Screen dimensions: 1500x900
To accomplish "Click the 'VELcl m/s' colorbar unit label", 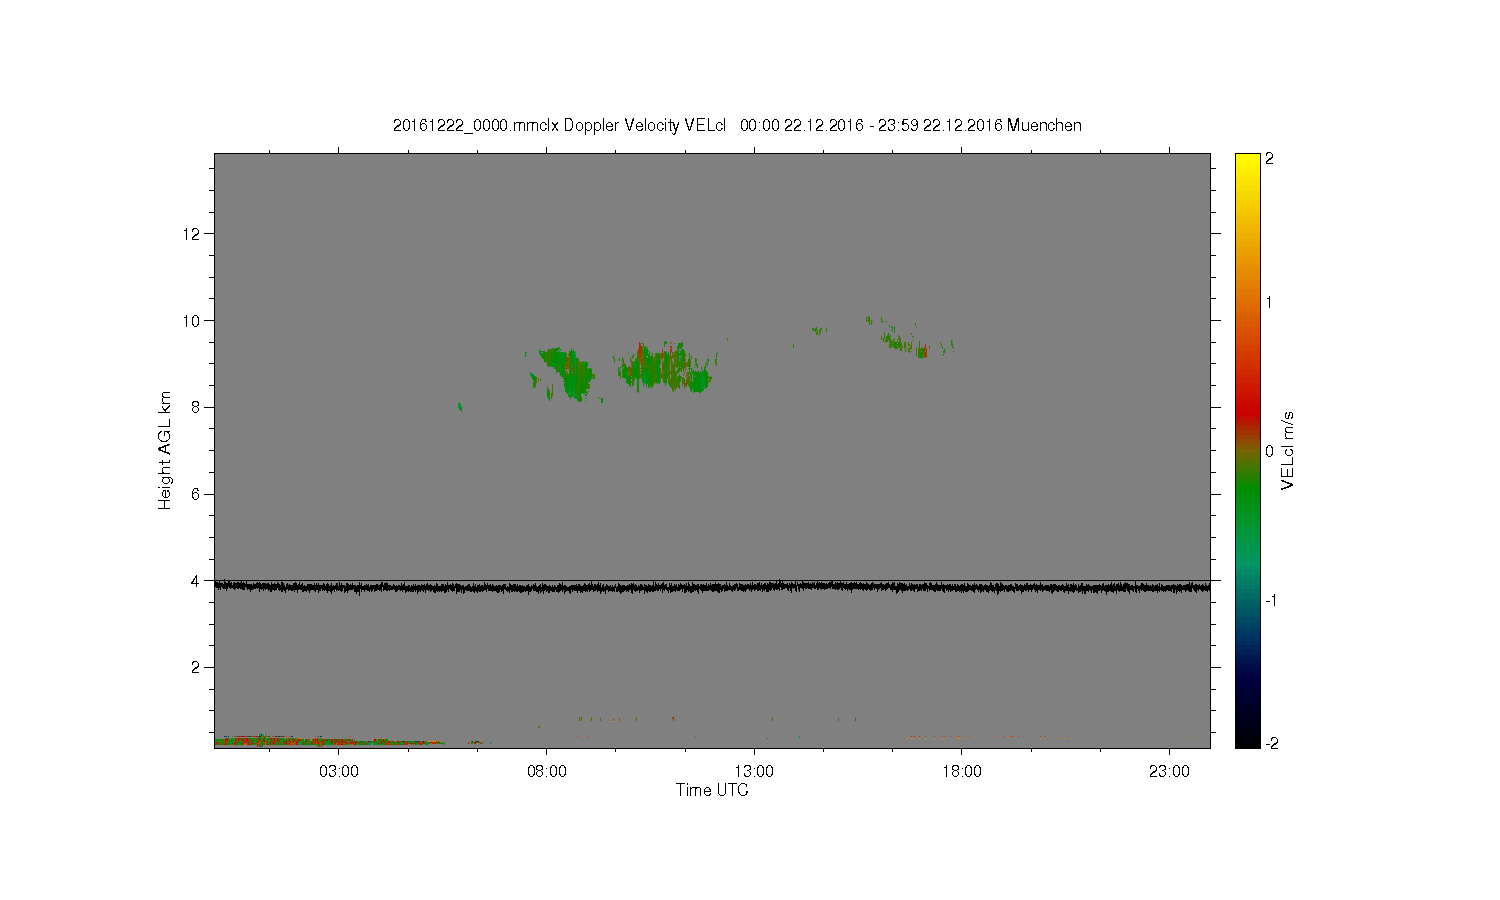I will [1288, 450].
